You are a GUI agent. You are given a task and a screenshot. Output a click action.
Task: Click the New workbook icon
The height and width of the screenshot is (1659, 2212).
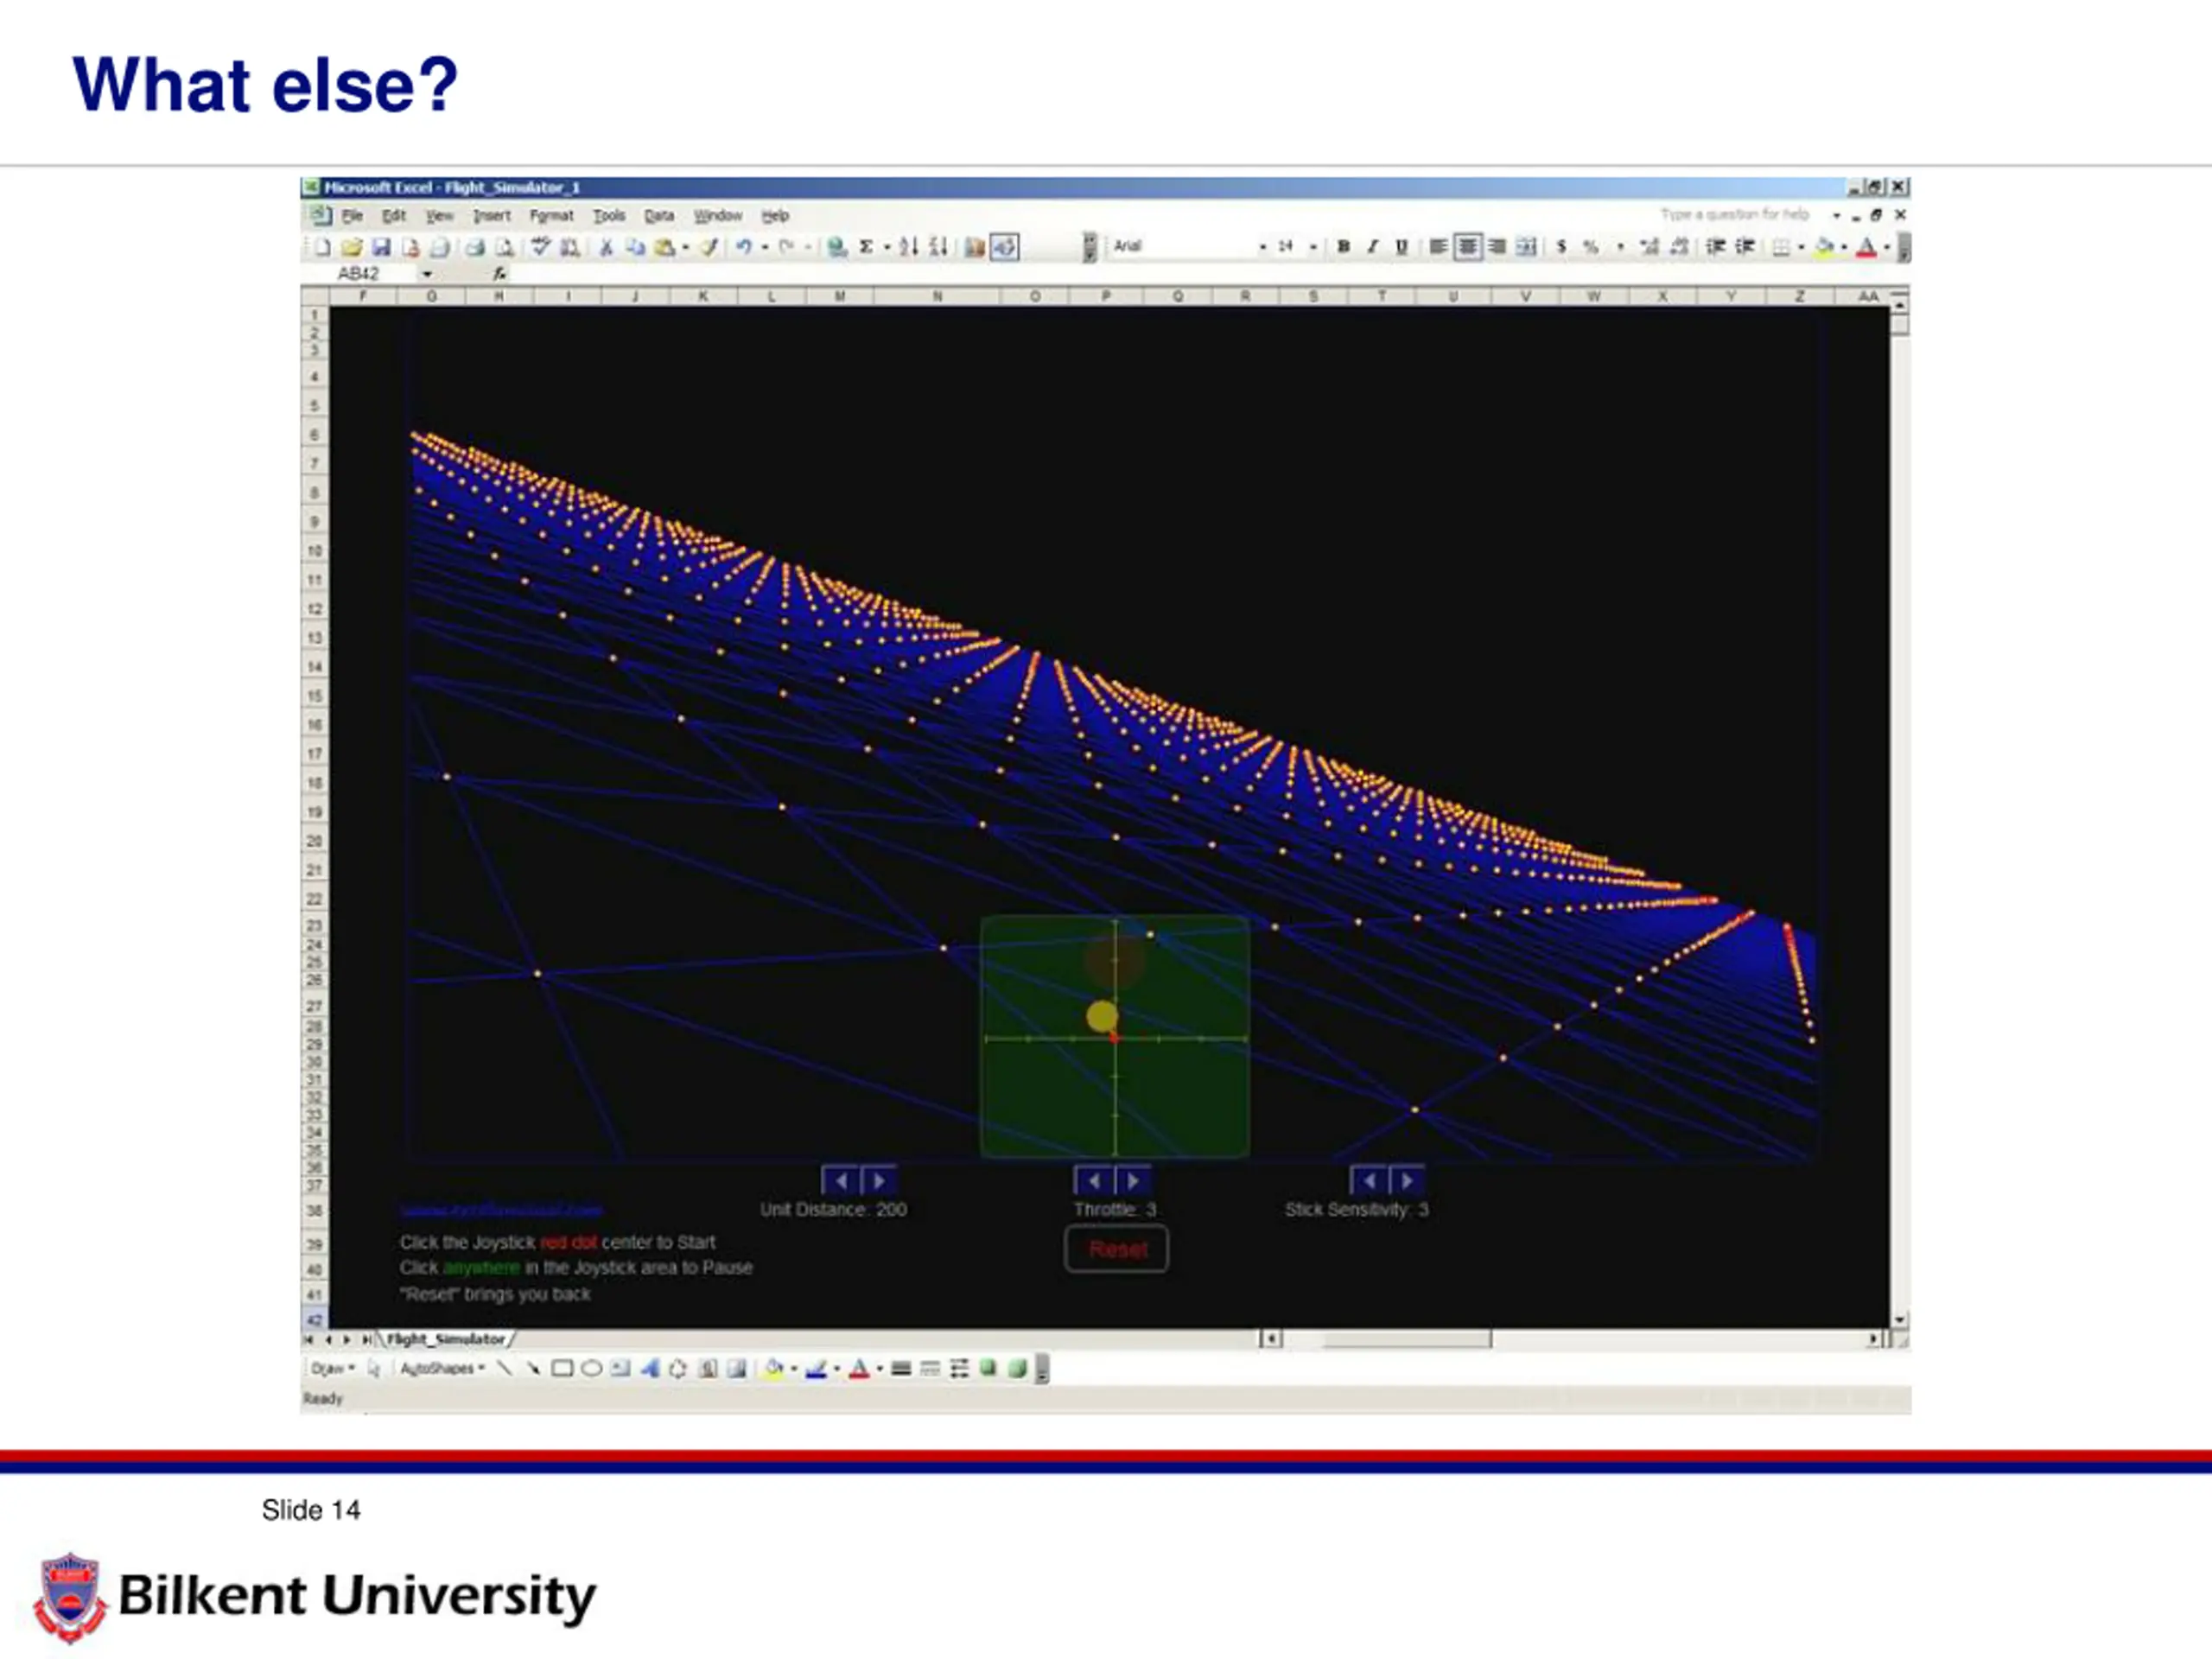[322, 247]
